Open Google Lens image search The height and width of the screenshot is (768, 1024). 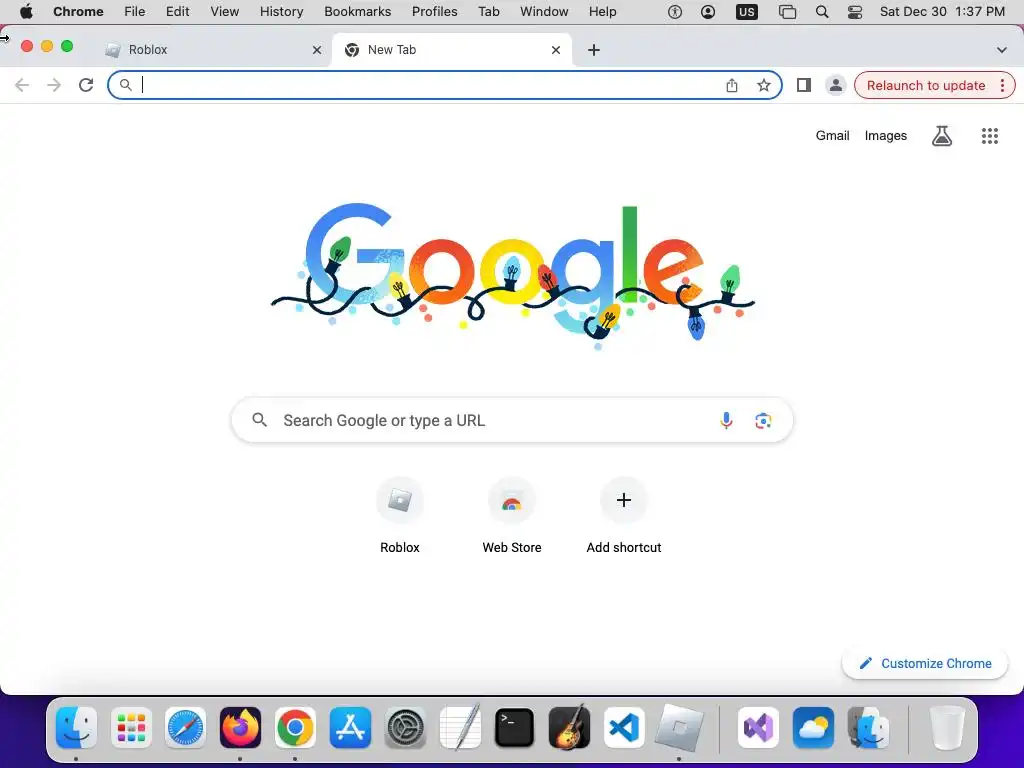763,421
